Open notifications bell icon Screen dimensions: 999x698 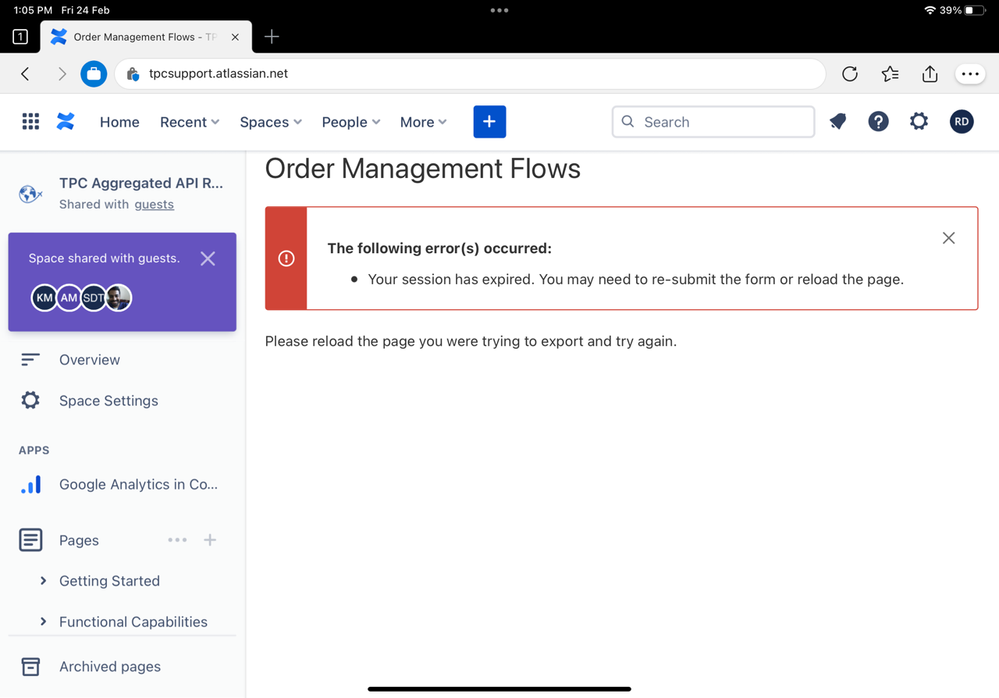coord(838,121)
